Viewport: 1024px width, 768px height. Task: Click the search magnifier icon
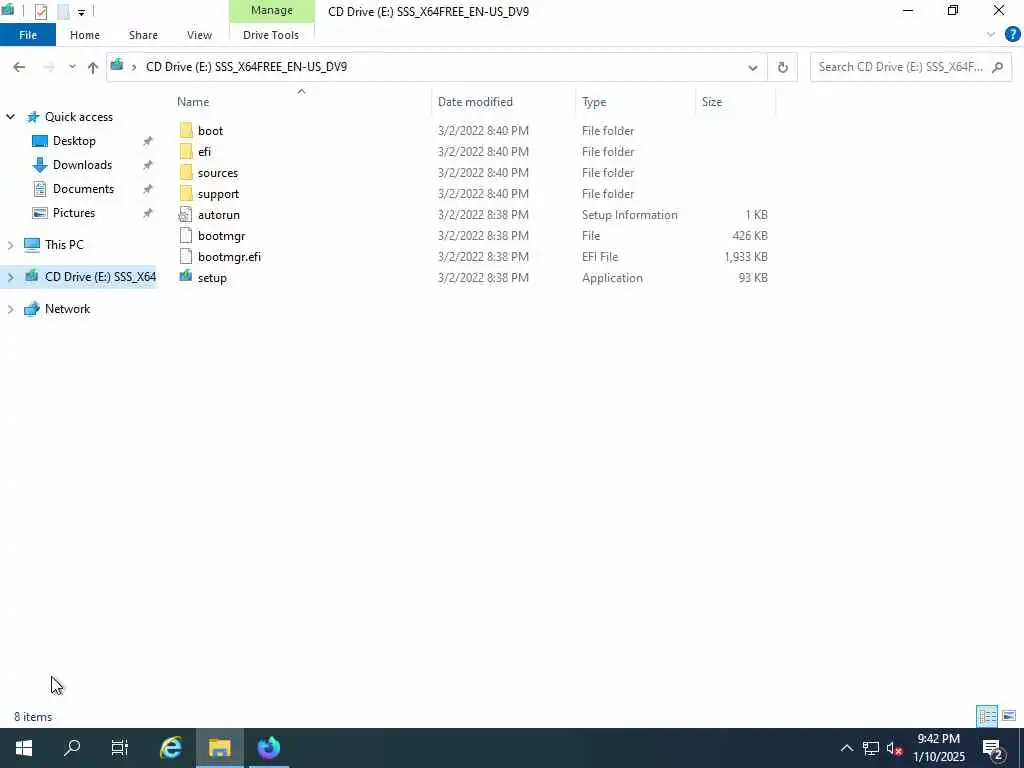(997, 67)
